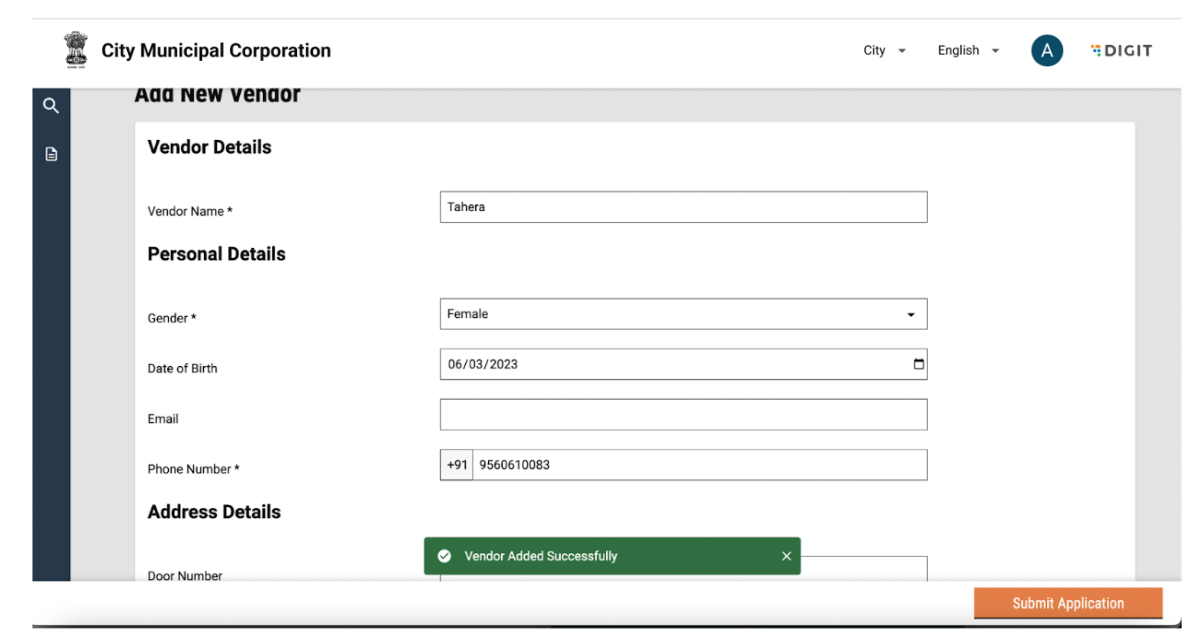The width and height of the screenshot is (1203, 637).
Task: Click the date text in Date of Birth field
Action: [x=483, y=364]
